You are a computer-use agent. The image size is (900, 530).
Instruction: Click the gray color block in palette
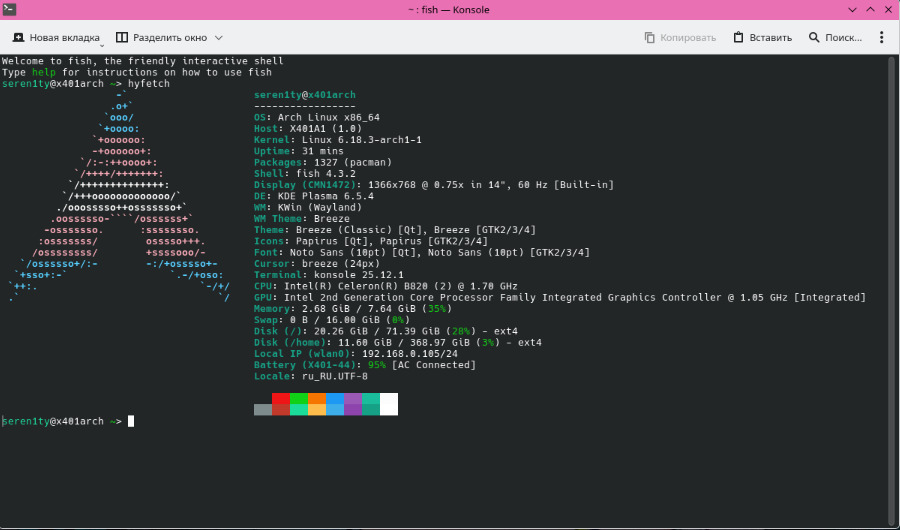pyautogui.click(x=263, y=409)
